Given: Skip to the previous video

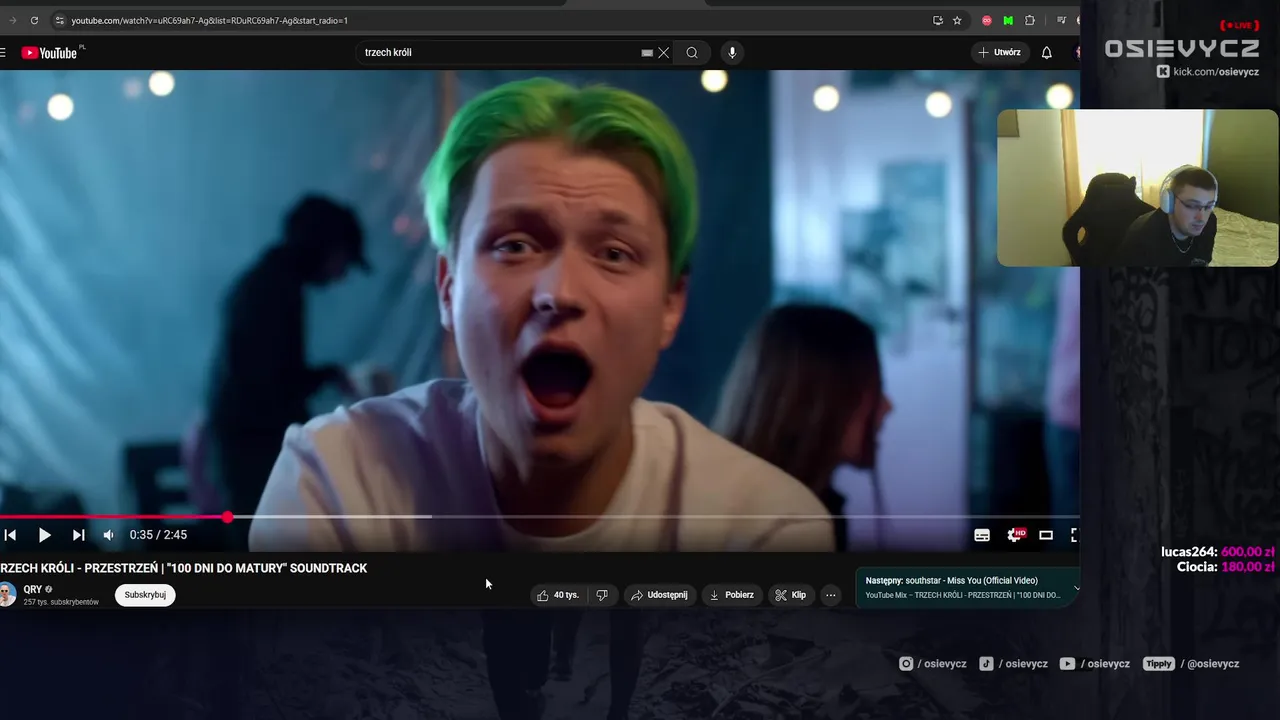Looking at the screenshot, I should [10, 535].
